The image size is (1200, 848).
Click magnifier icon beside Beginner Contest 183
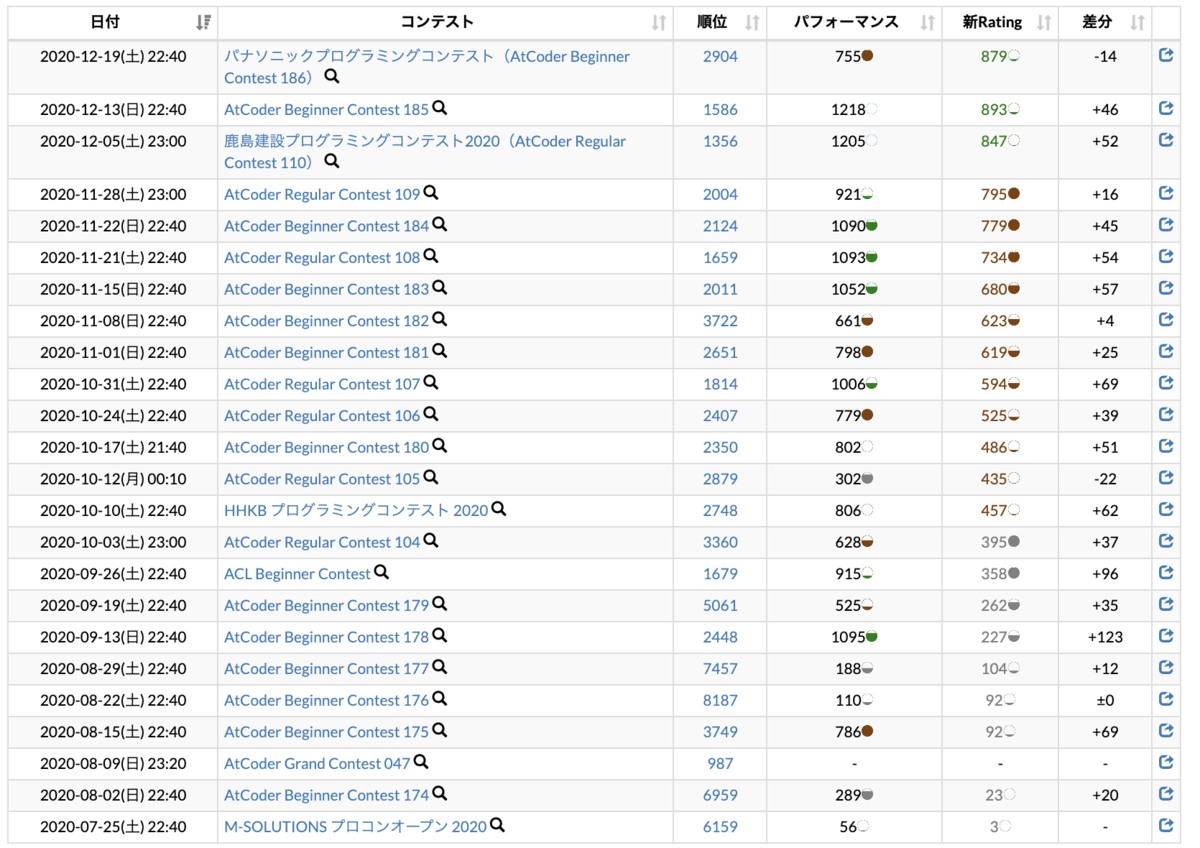click(x=439, y=288)
